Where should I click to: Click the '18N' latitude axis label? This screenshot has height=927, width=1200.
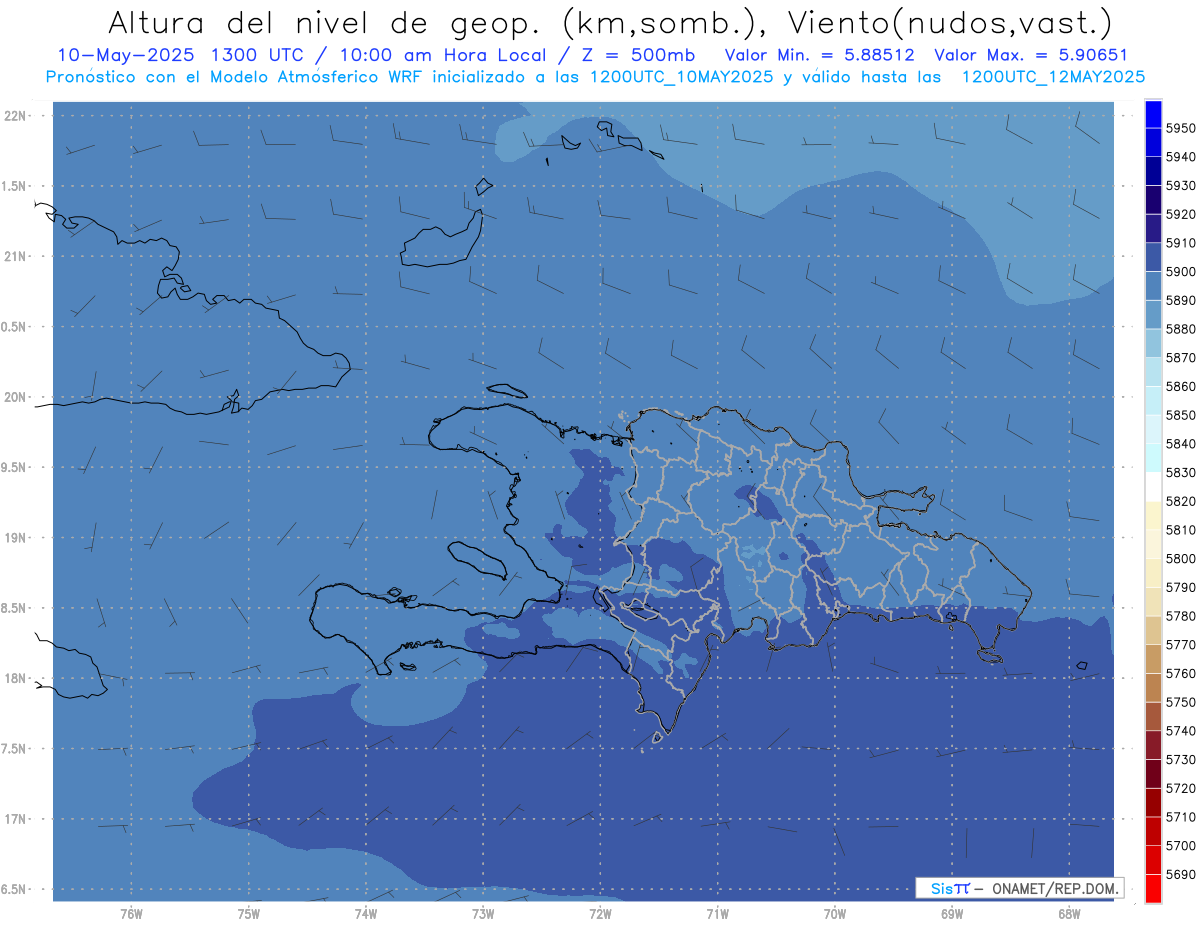15,679
